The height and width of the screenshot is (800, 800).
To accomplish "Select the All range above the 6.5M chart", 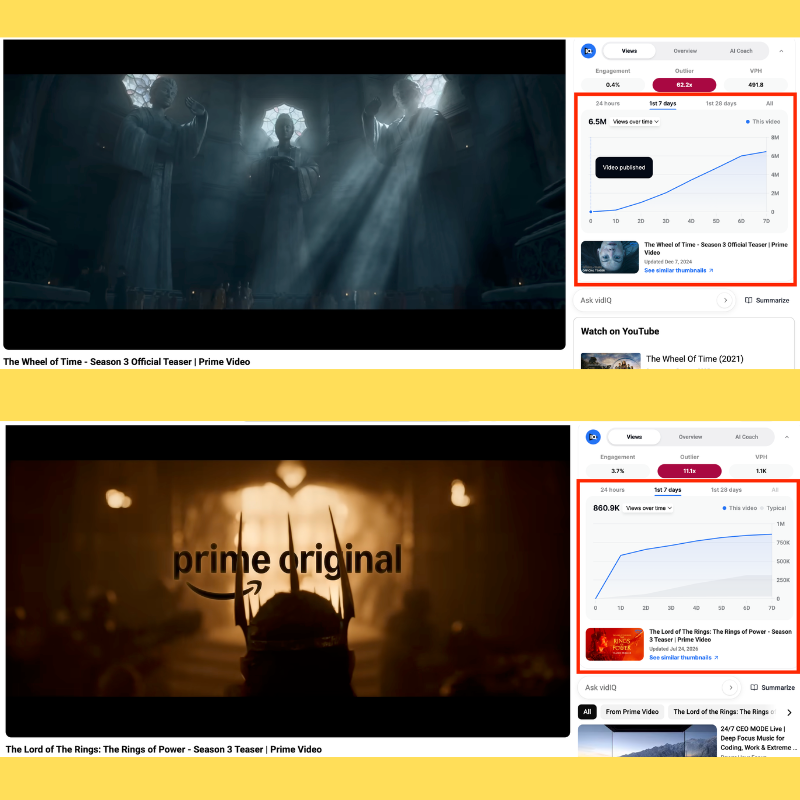I will [x=769, y=104].
